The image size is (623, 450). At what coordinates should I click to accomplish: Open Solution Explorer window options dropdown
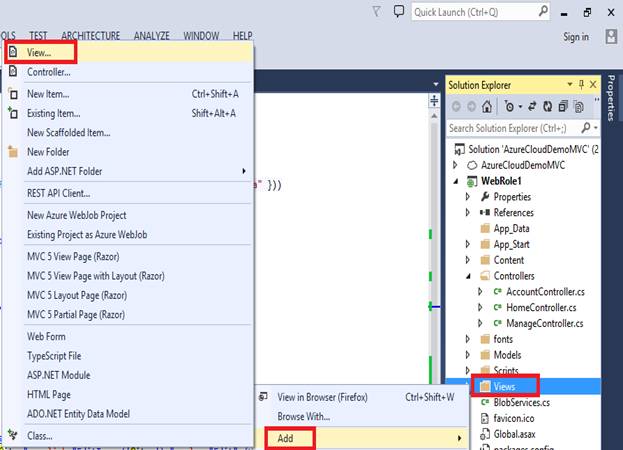click(x=569, y=84)
